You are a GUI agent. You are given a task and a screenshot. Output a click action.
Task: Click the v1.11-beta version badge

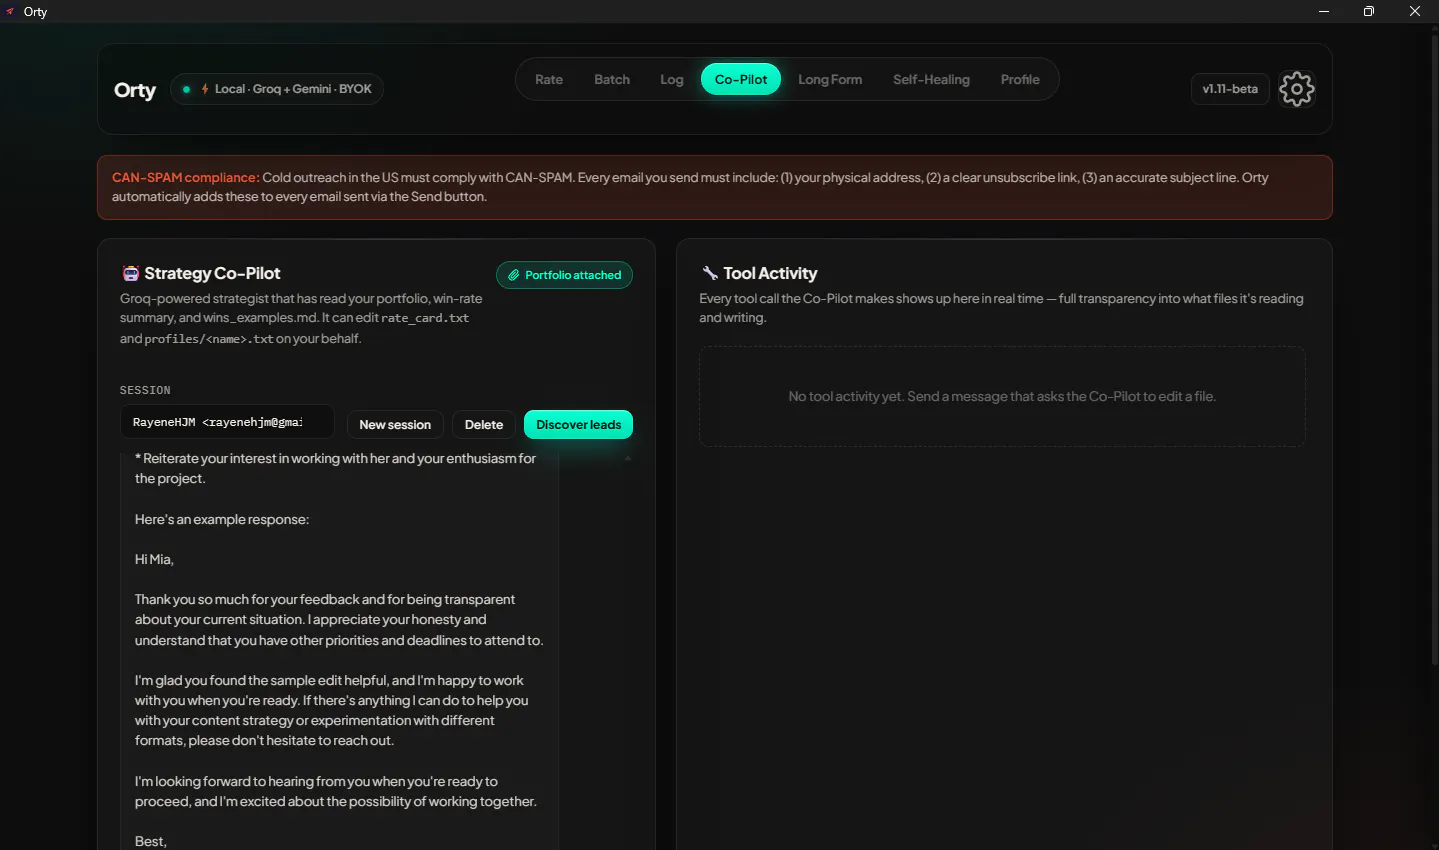[x=1230, y=89]
